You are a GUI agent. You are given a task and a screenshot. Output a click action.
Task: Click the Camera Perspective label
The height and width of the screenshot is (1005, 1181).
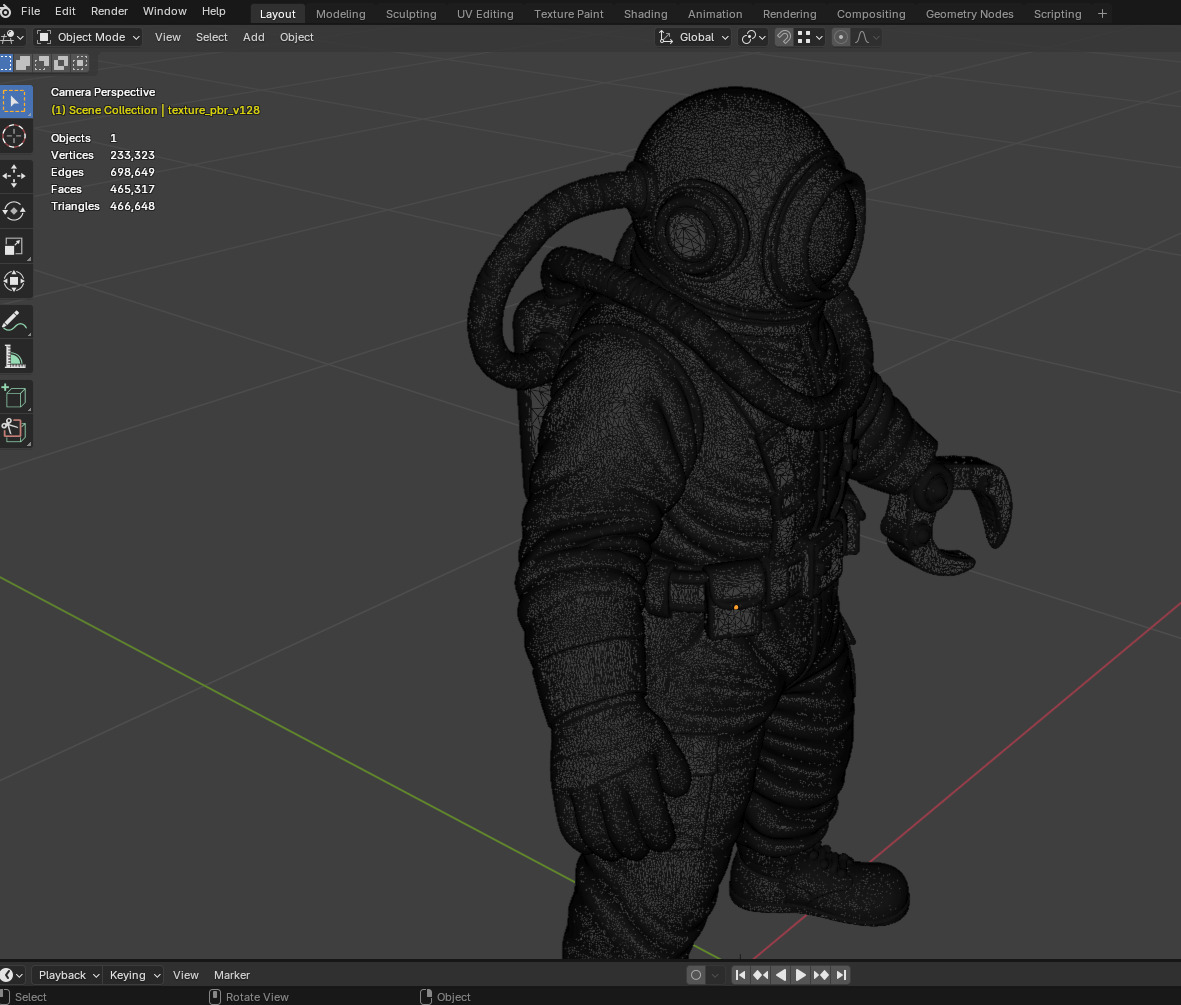pos(103,92)
